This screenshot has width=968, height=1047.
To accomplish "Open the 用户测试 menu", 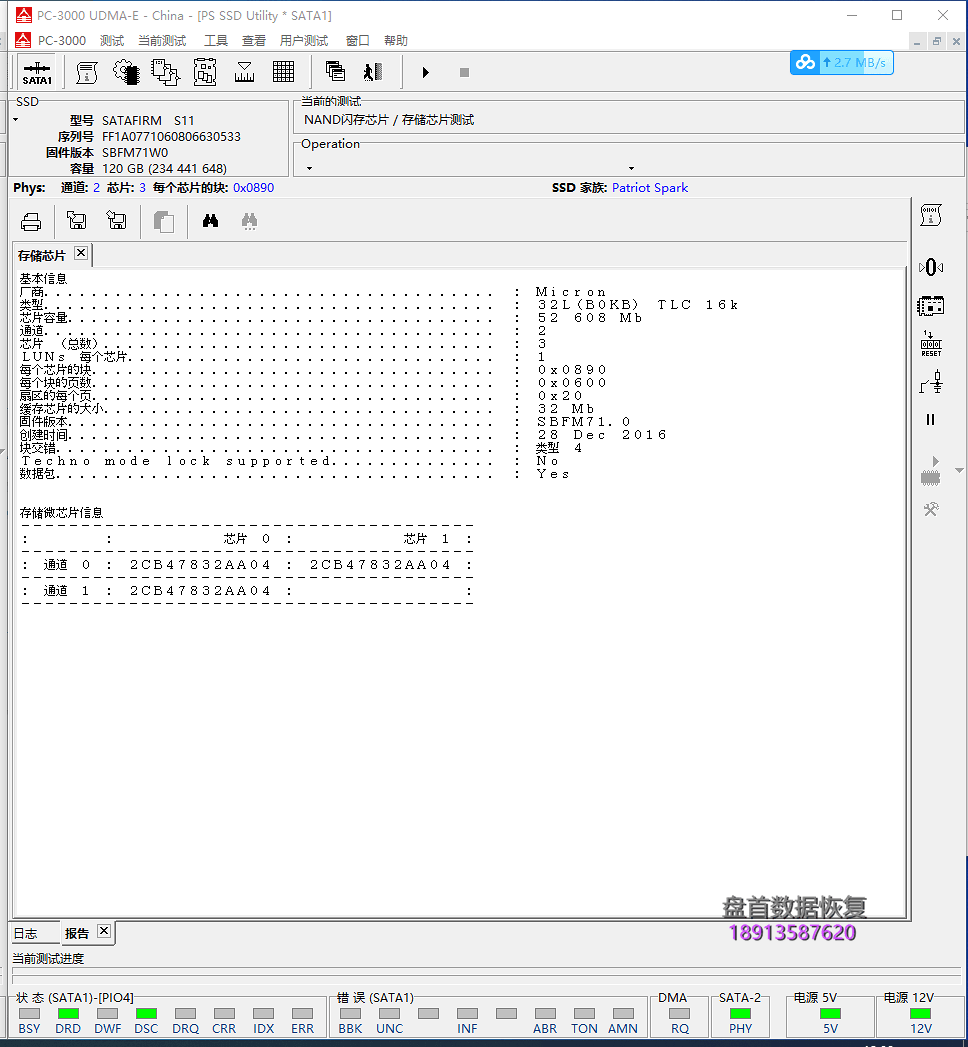I will pyautogui.click(x=304, y=41).
